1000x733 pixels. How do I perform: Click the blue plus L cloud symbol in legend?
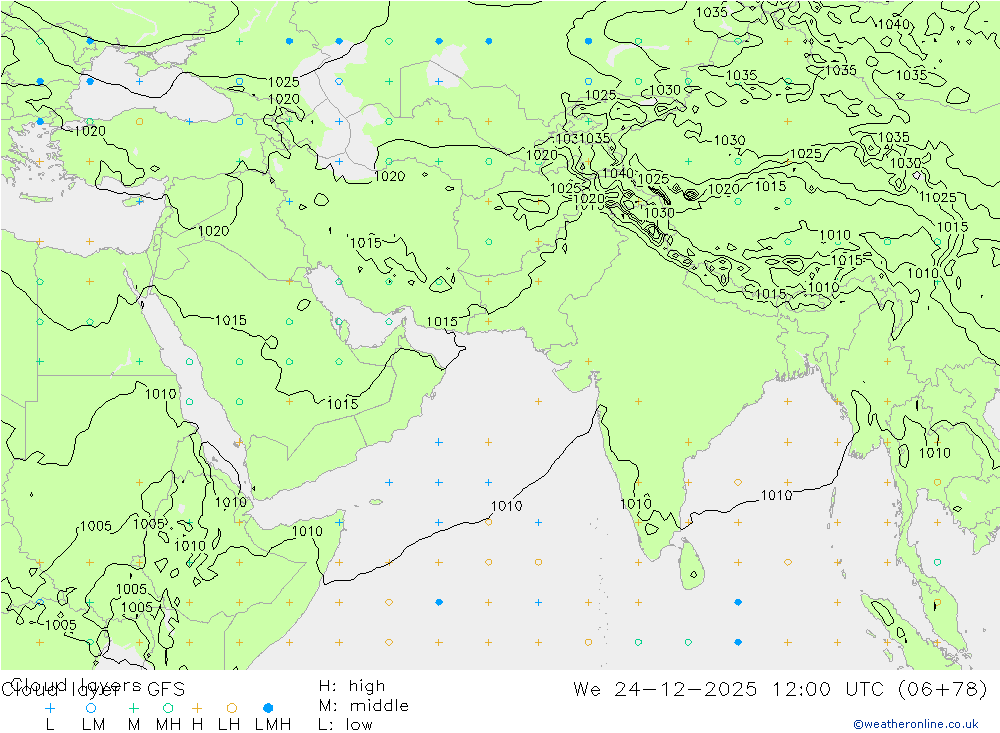[x=50, y=708]
